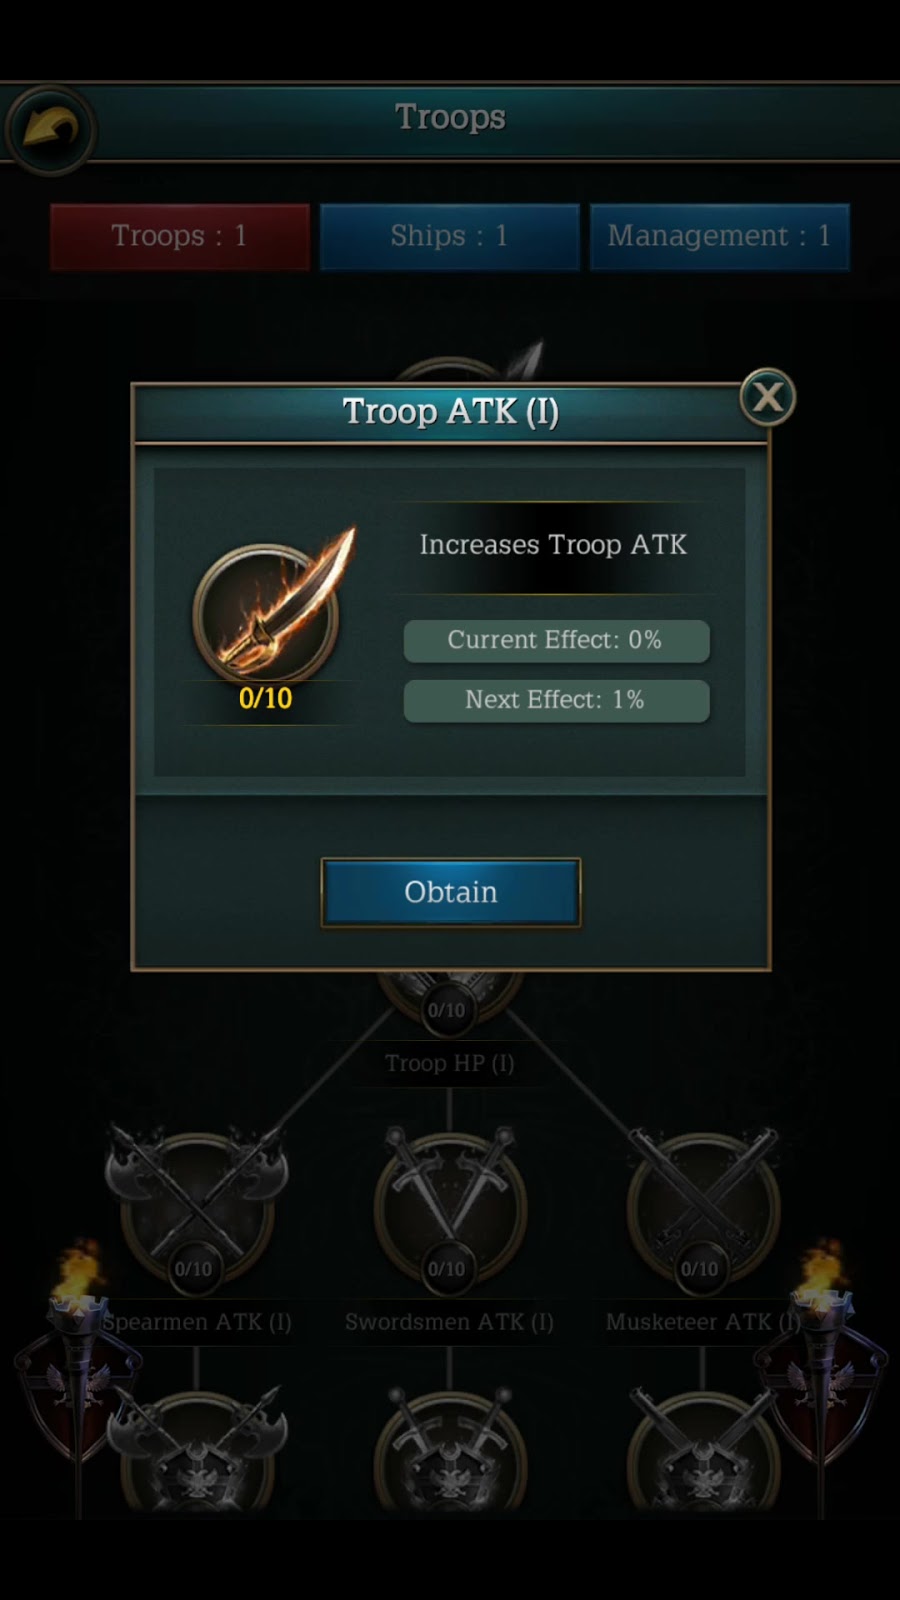Viewport: 900px width, 1600px height.
Task: Tap the flaming sword skill icon
Action: pyautogui.click(x=273, y=603)
